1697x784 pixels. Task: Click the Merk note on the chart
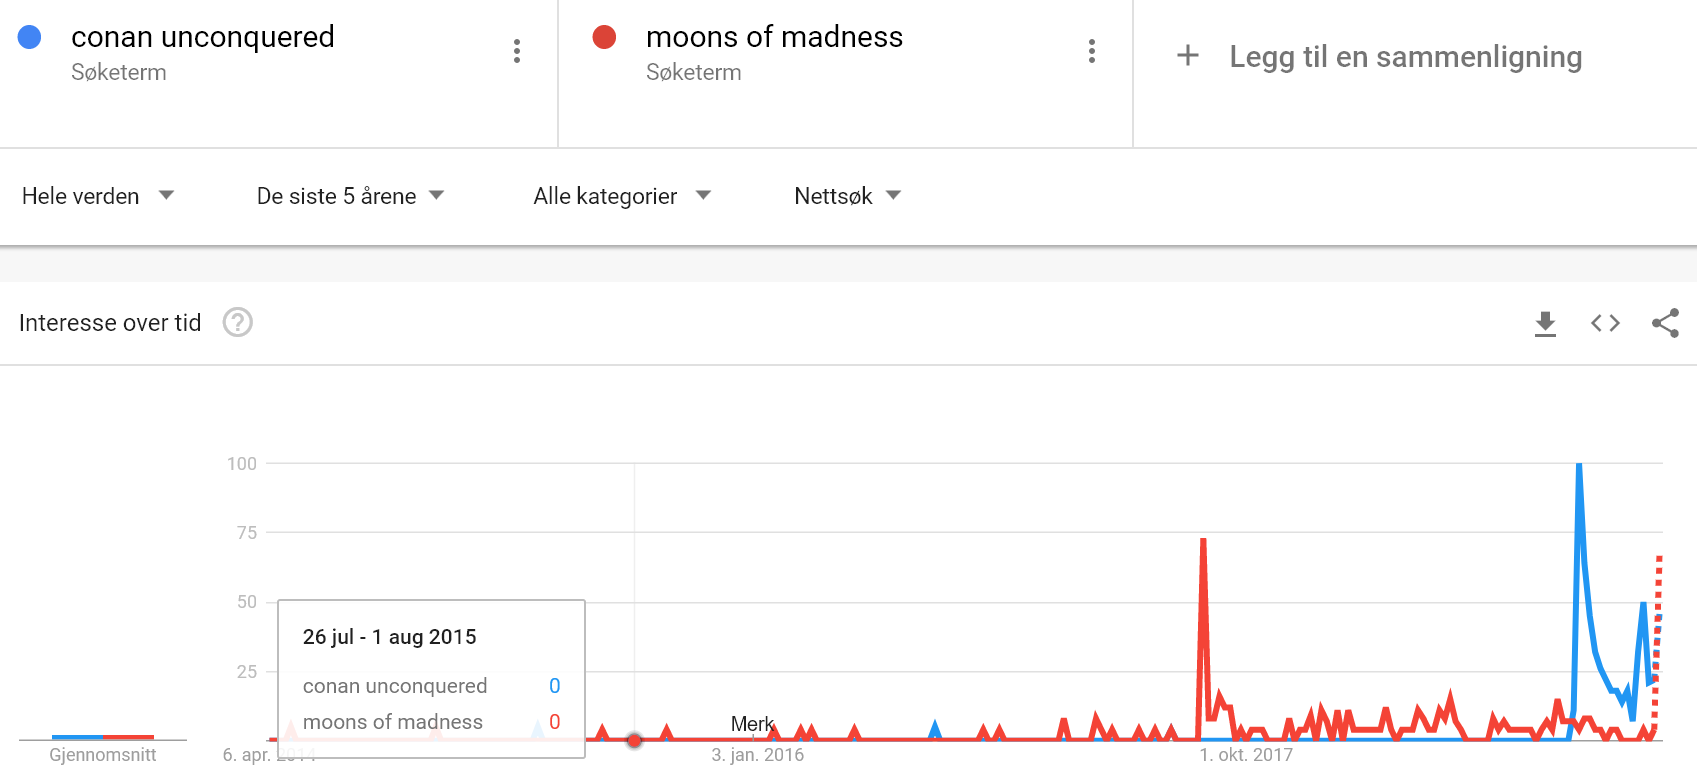752,724
